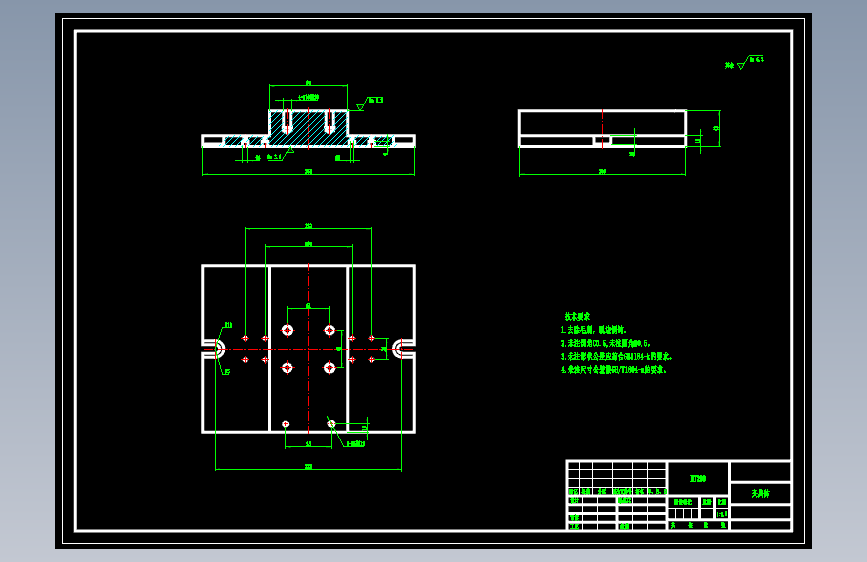Click the part name cell in title block
Viewport: 867px width, 562px height.
pos(760,493)
